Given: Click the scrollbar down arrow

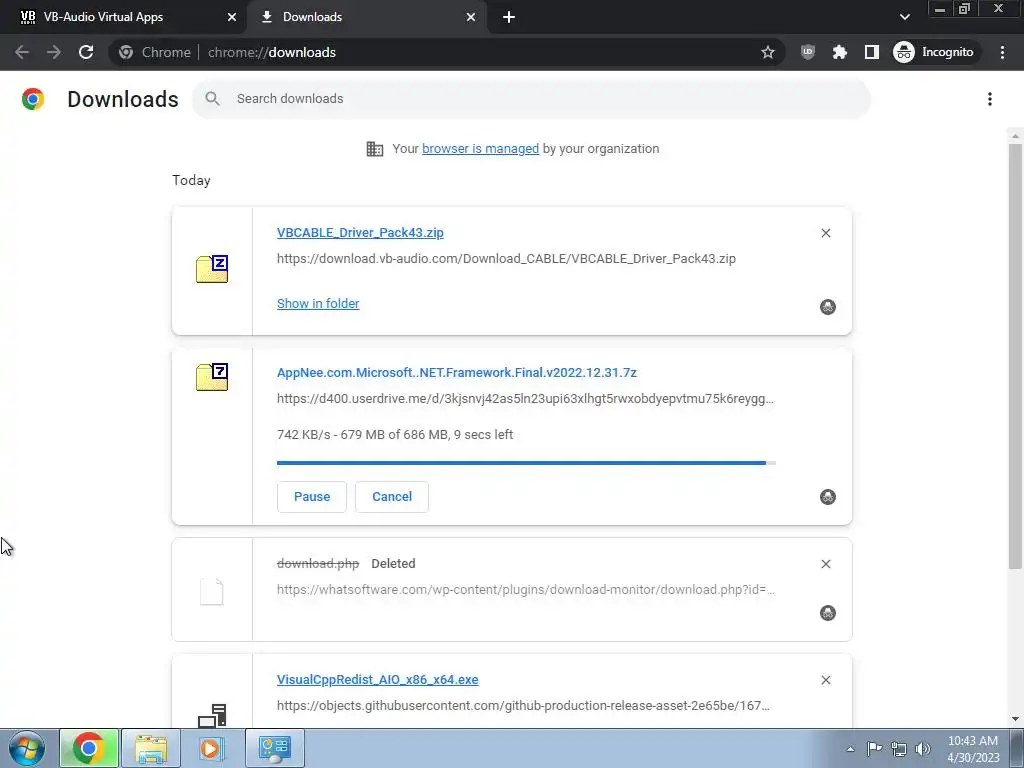Looking at the screenshot, I should click(1015, 720).
